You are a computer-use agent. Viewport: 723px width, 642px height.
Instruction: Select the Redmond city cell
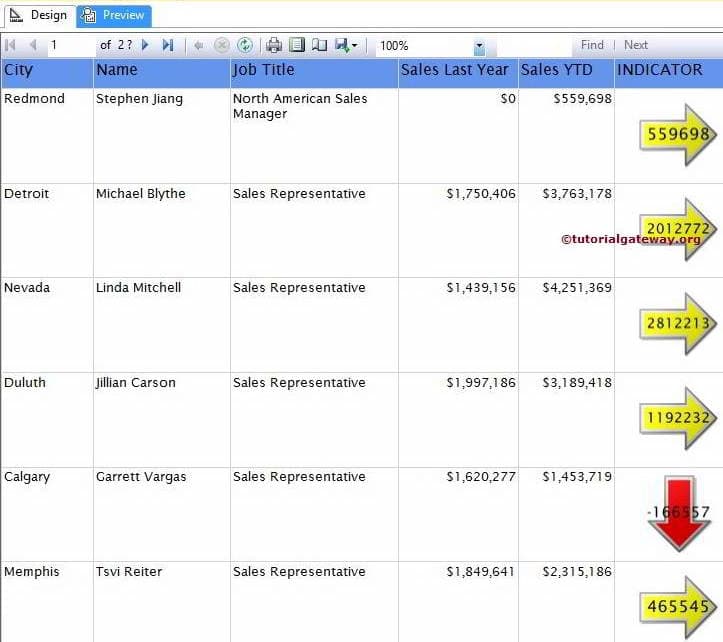[x=47, y=136]
